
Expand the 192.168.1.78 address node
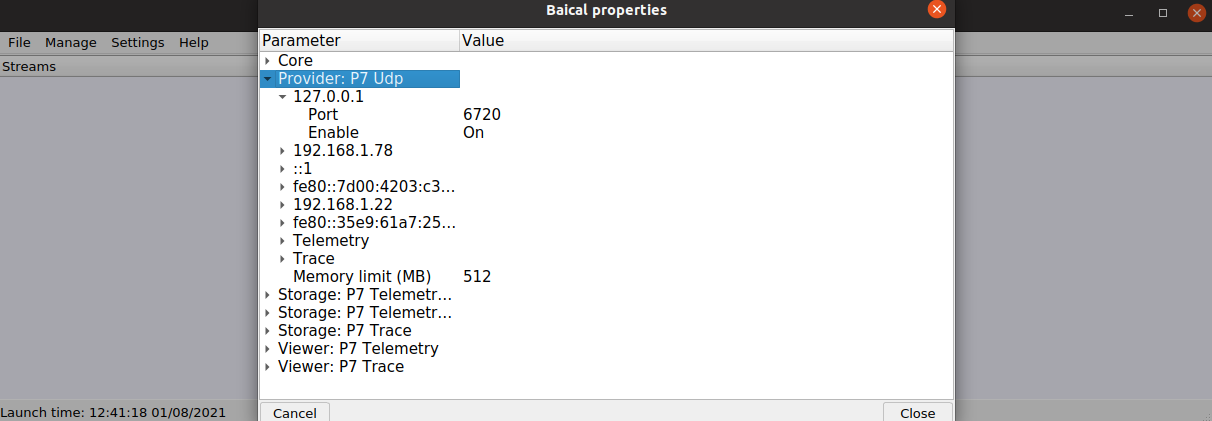click(282, 151)
